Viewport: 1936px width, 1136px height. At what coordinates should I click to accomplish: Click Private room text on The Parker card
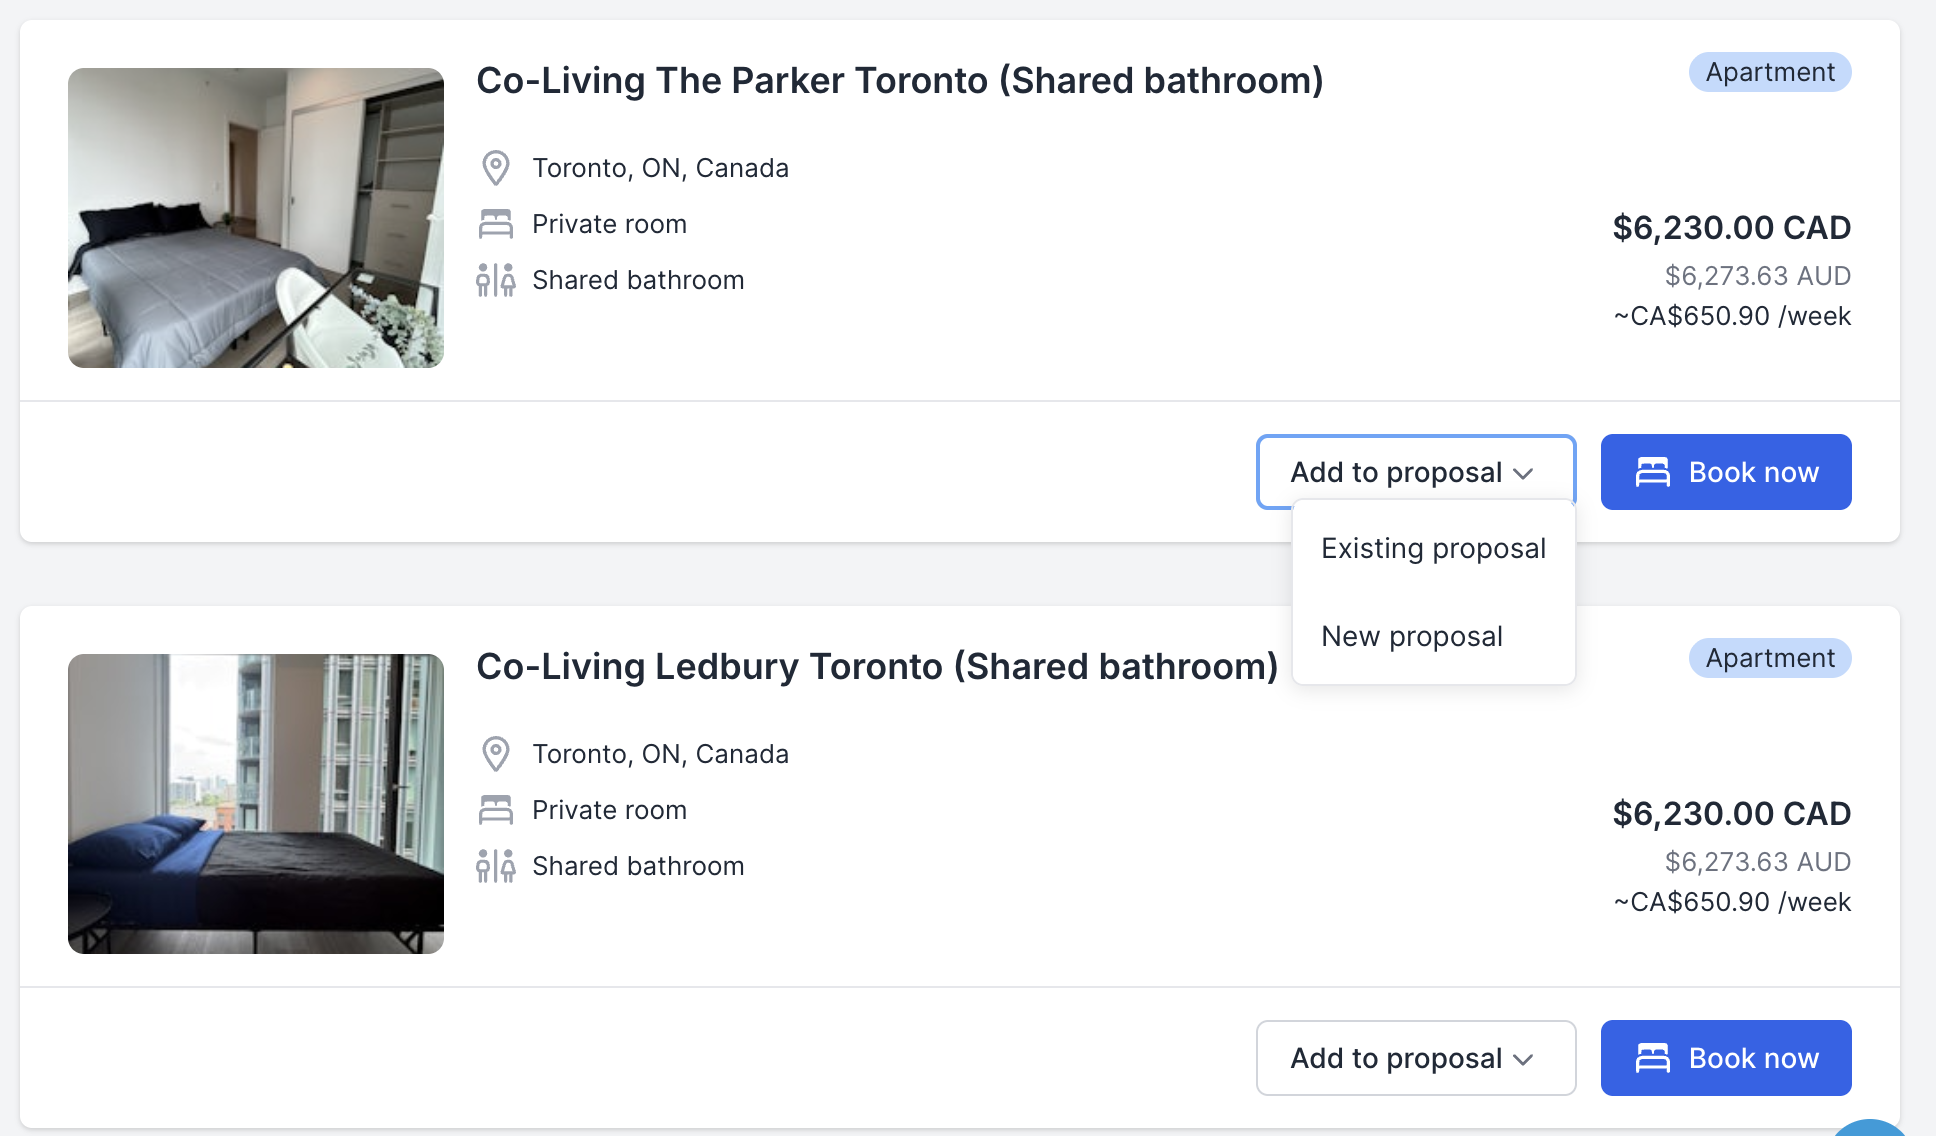[x=609, y=224]
